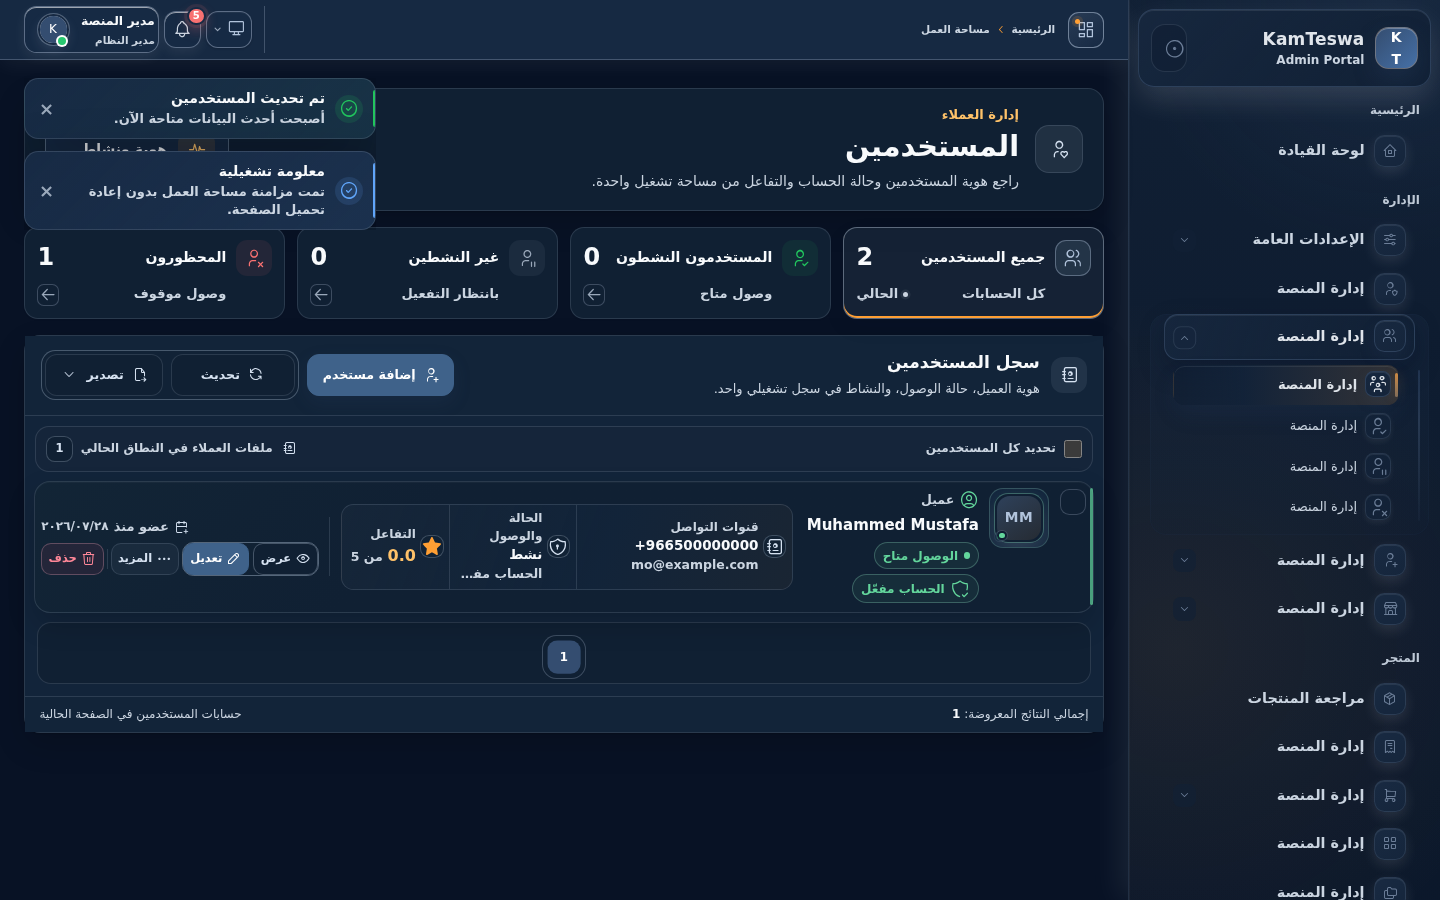Viewport: 1440px width, 900px height.
Task: Click the إجمالي النتائج المعروضة footer text
Action: 1020,714
